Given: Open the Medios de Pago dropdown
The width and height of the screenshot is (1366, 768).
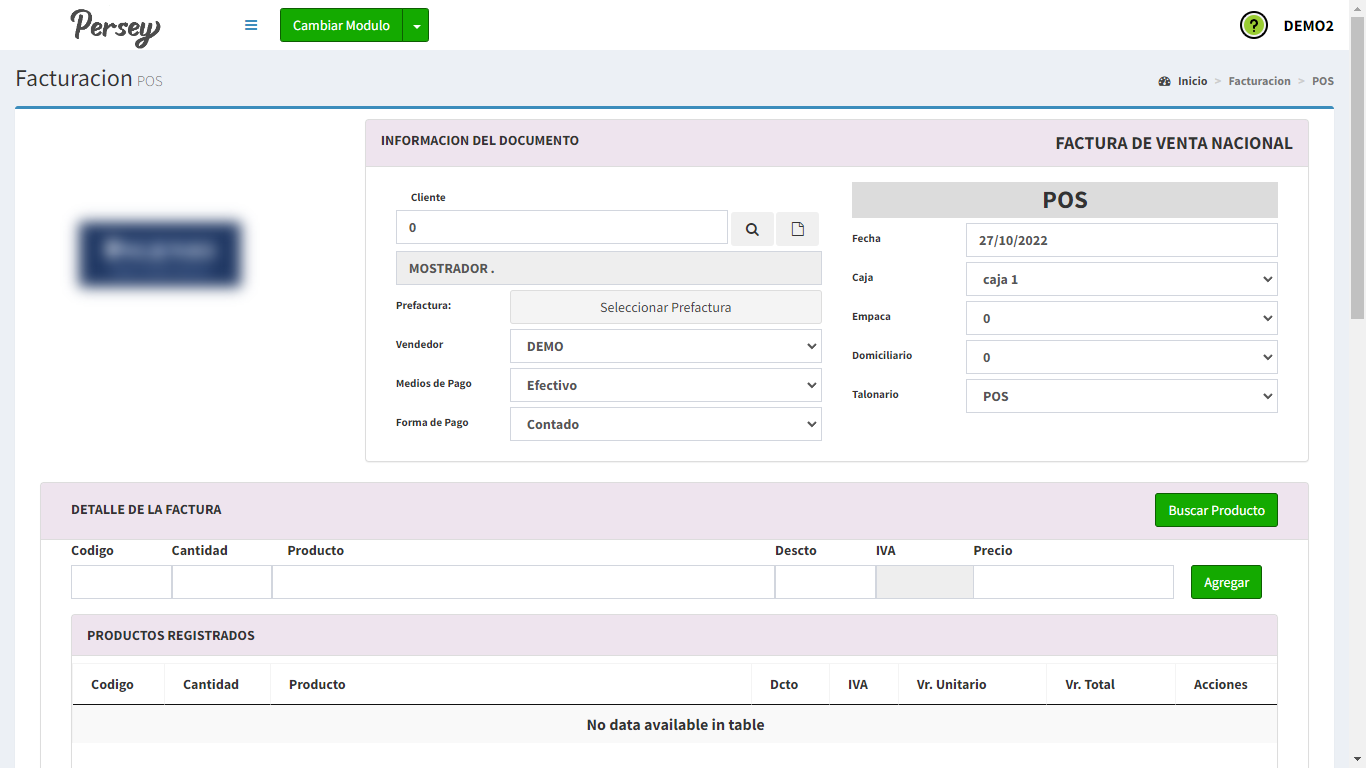Looking at the screenshot, I should (665, 385).
